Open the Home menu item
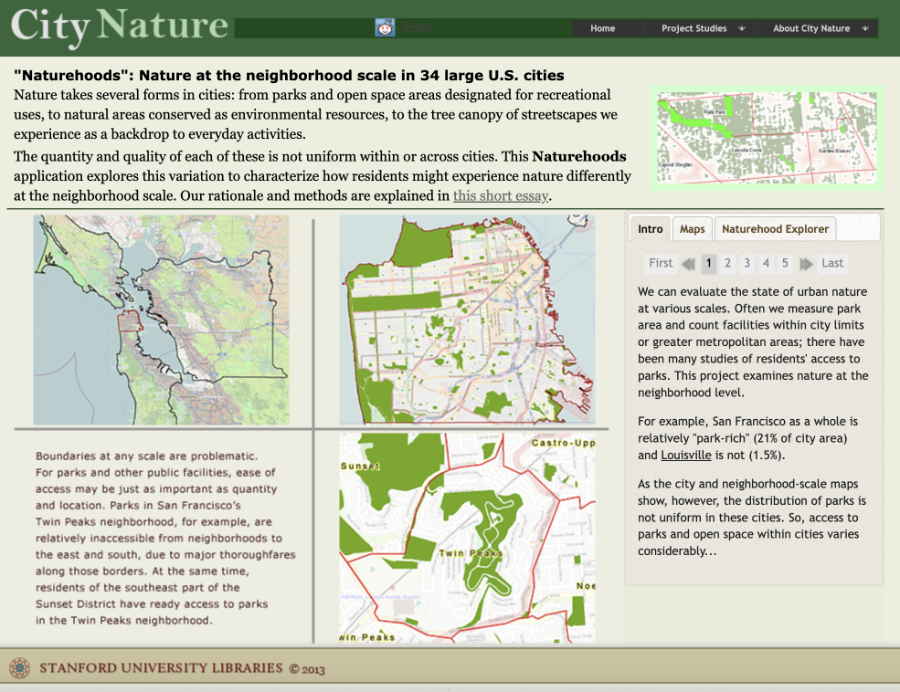Viewport: 900px width, 692px height. pos(602,29)
